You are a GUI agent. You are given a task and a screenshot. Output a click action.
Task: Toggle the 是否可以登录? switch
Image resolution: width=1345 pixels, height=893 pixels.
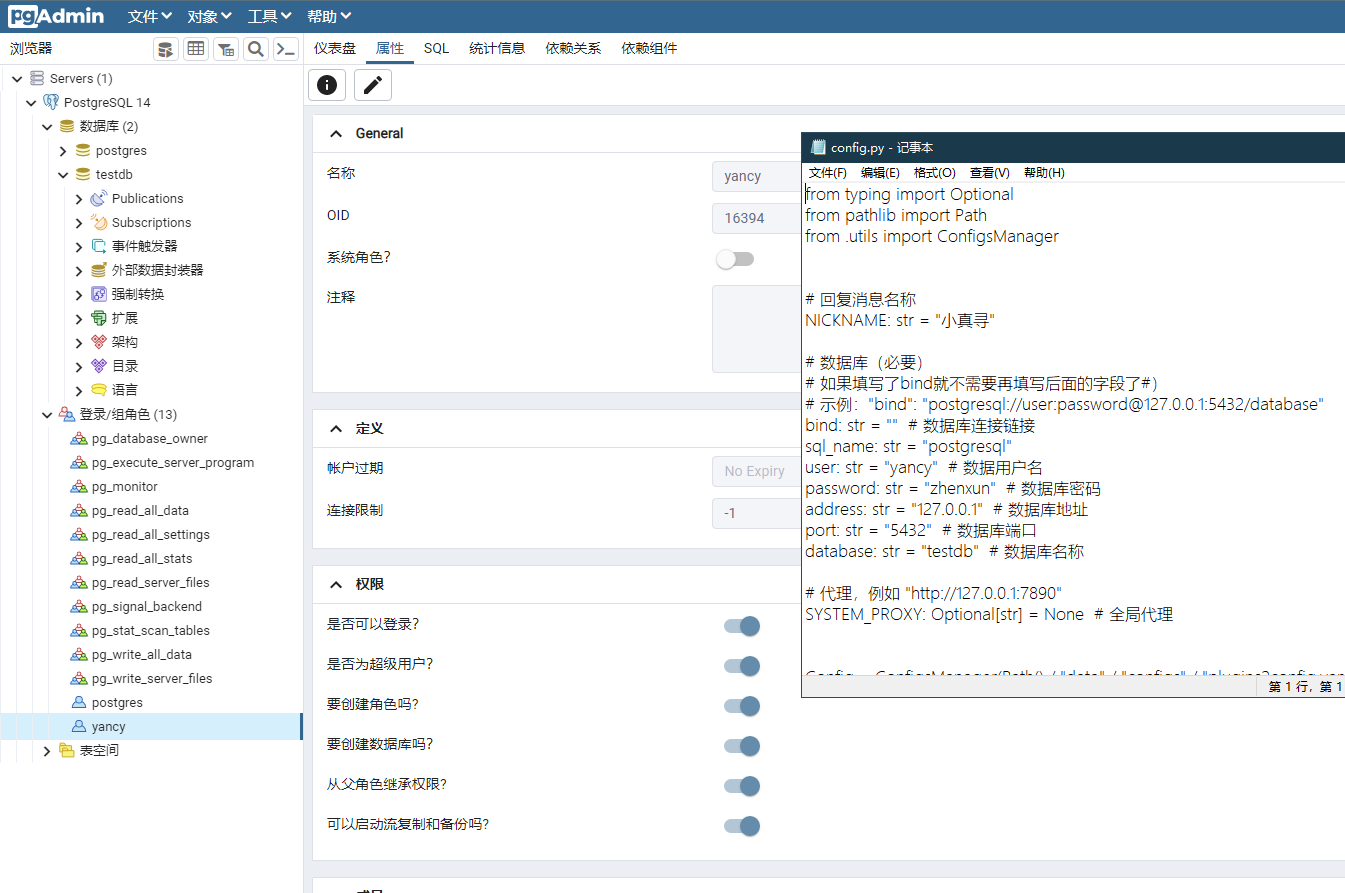[x=742, y=626]
